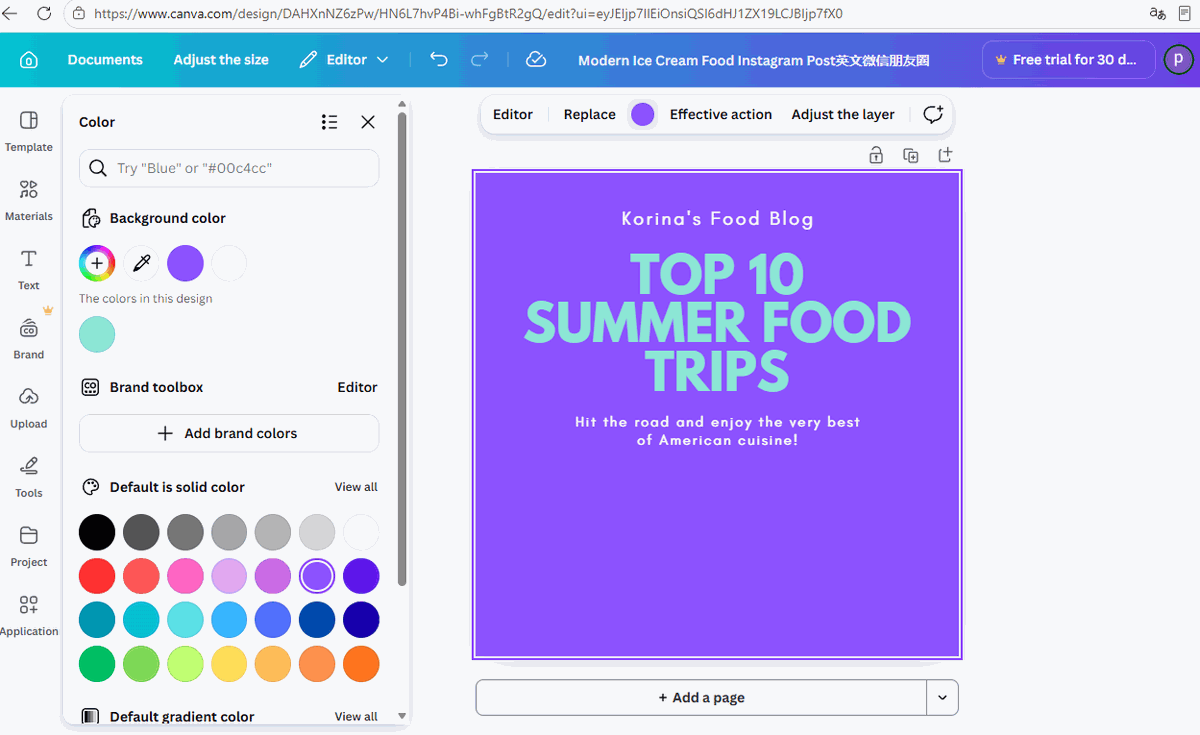Select the Korina's Food Blog text

tap(717, 219)
